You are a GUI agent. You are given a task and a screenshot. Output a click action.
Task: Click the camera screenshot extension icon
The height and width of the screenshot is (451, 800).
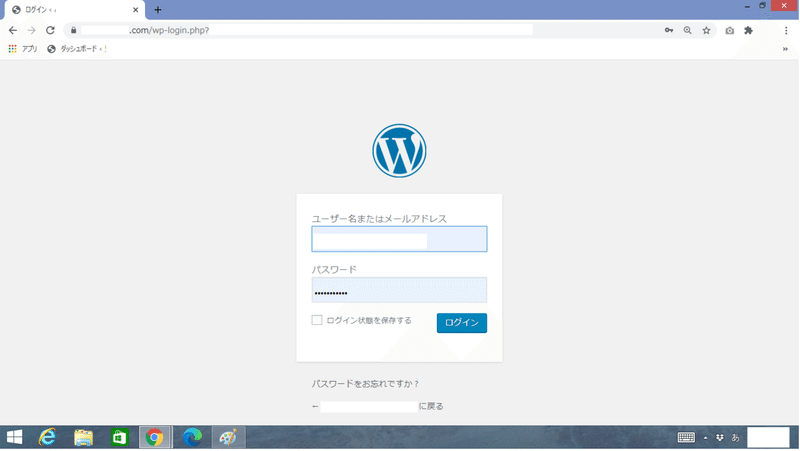(730, 31)
